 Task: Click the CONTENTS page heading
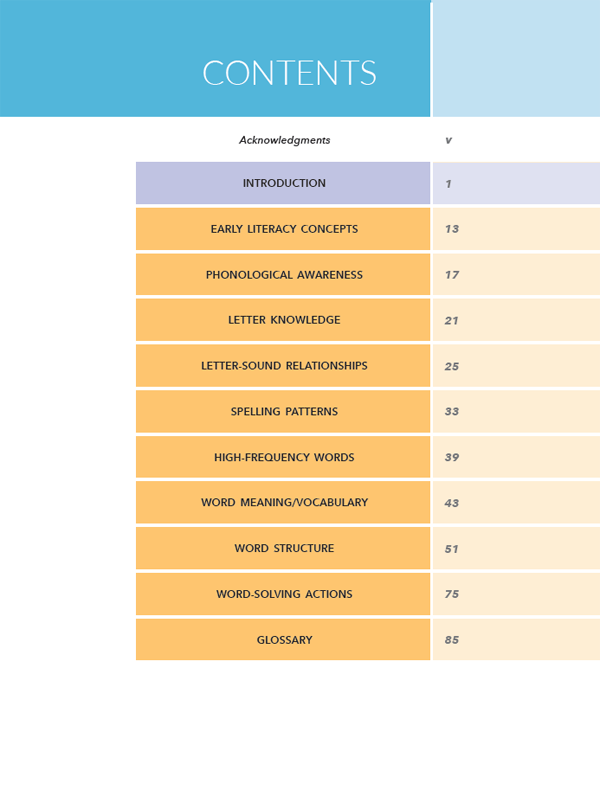(x=289, y=73)
